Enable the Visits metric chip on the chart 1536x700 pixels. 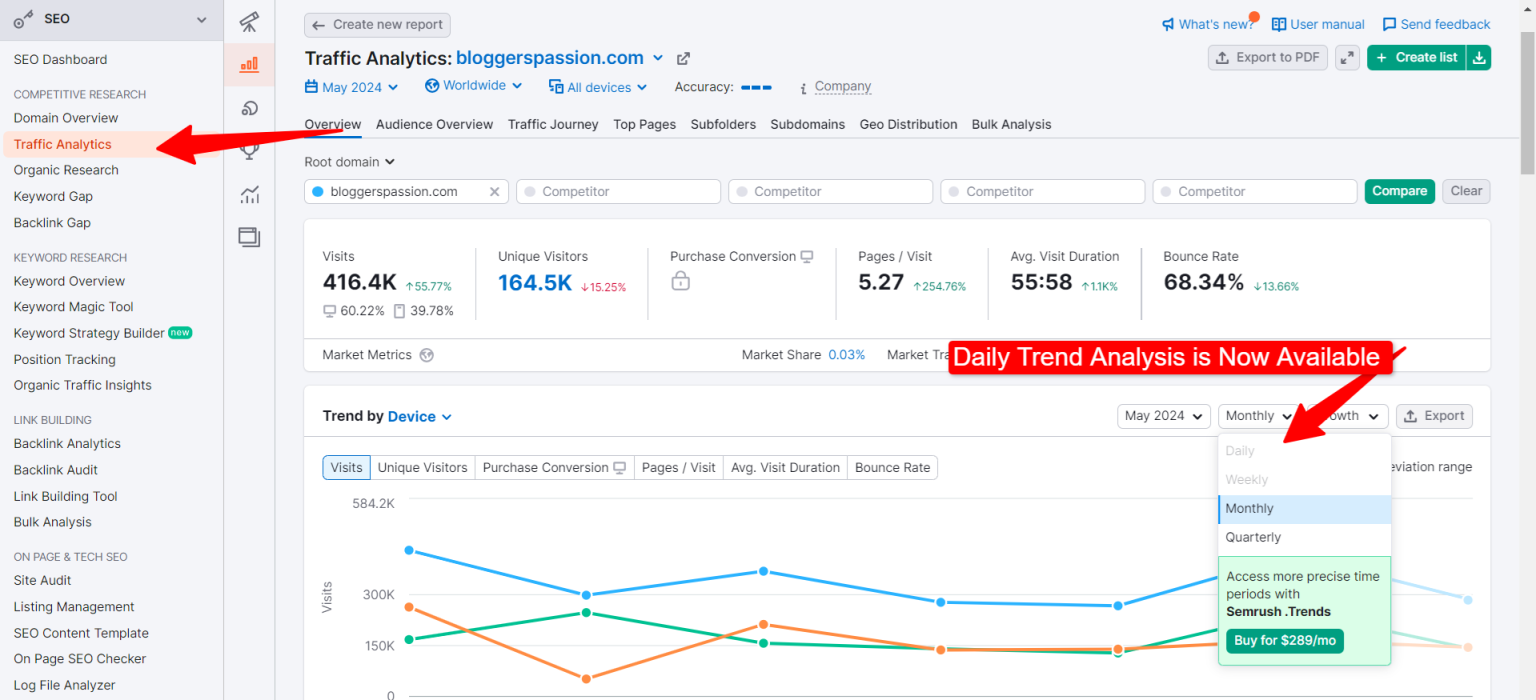pos(346,467)
